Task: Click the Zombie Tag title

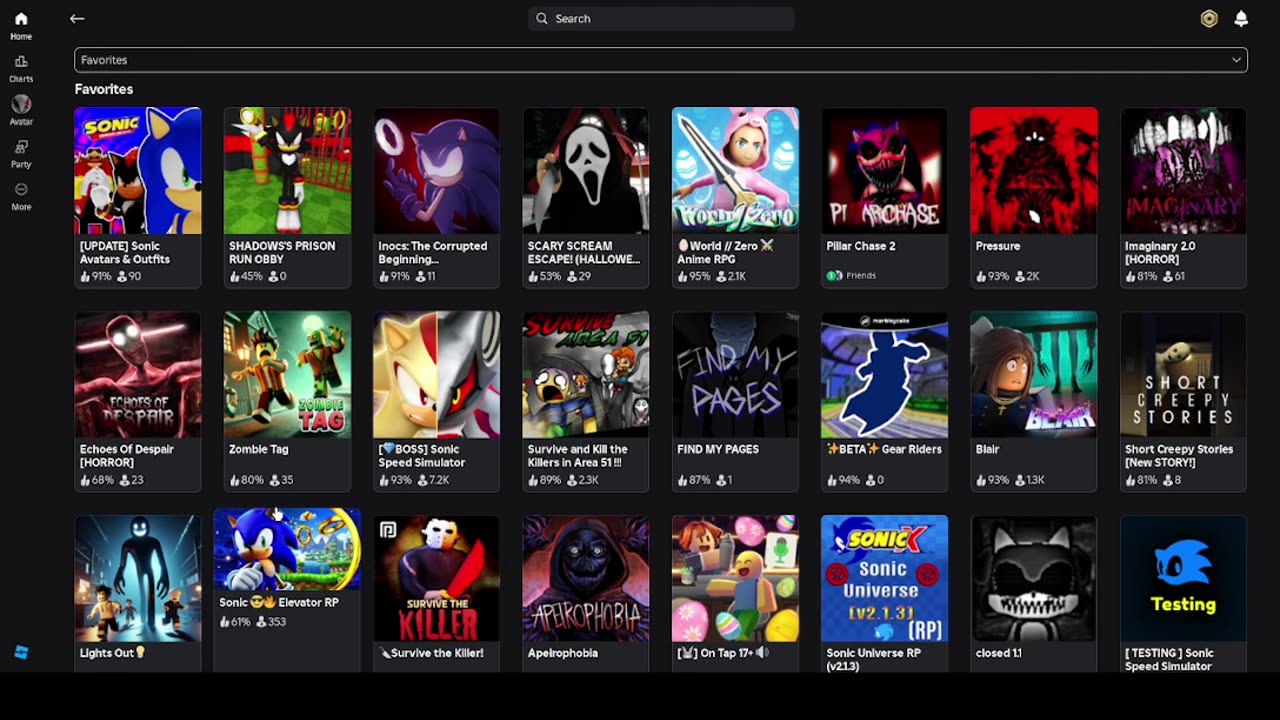Action: 259,450
